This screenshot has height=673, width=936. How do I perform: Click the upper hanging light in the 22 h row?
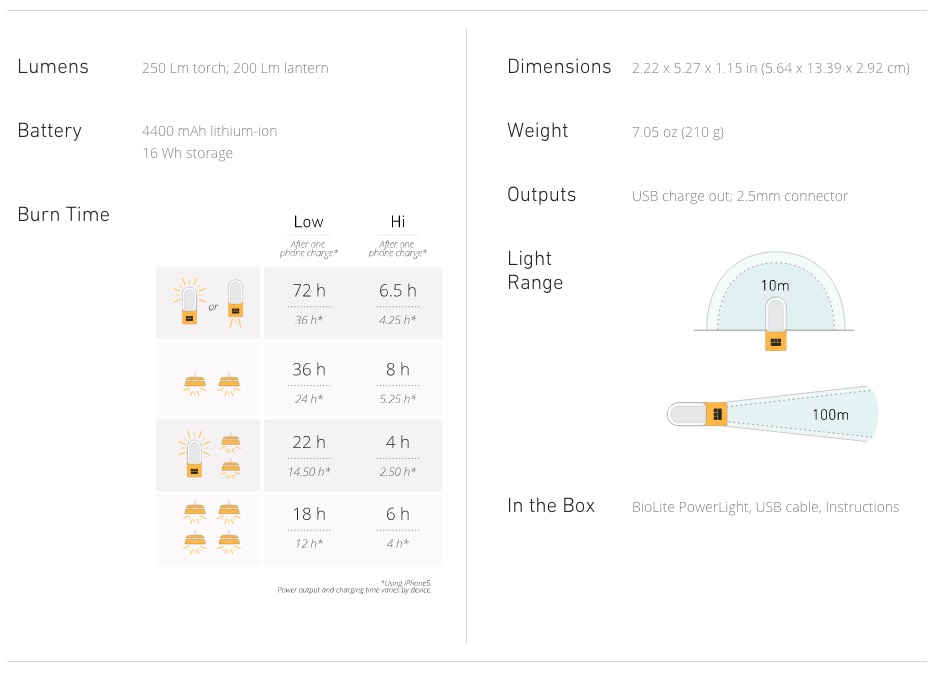(x=230, y=442)
